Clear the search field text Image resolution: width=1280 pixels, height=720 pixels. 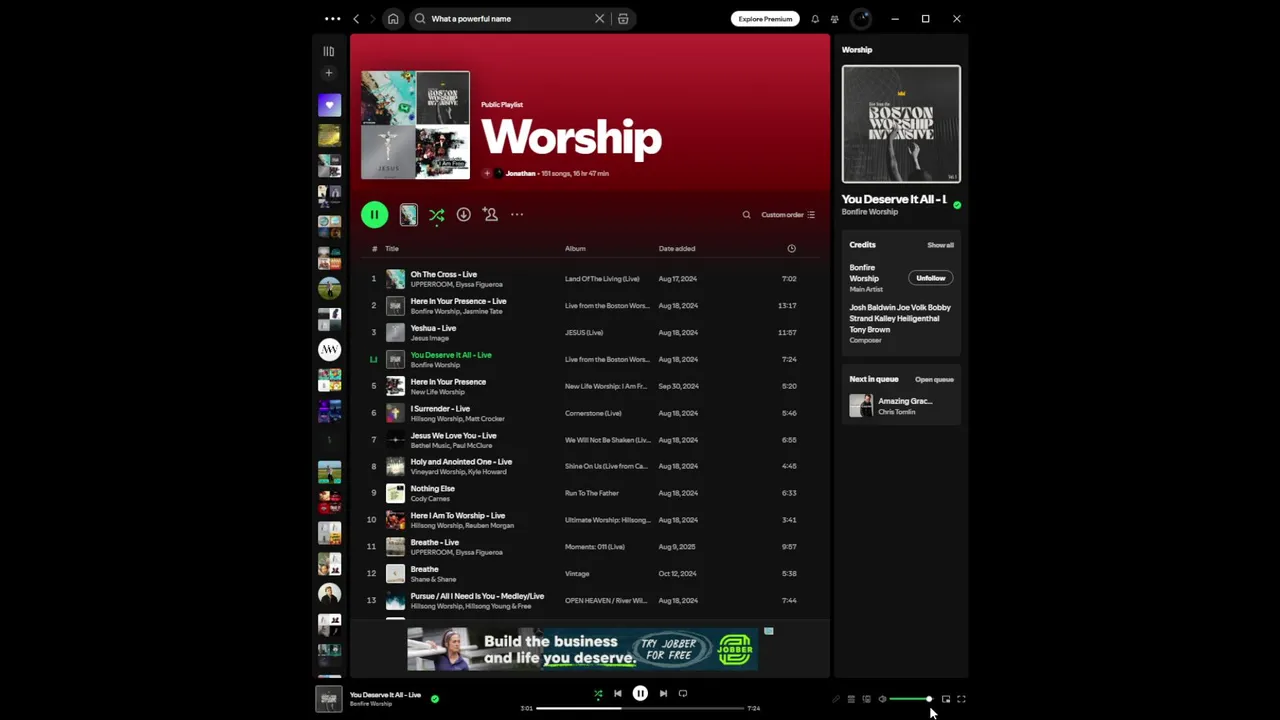[x=600, y=18]
